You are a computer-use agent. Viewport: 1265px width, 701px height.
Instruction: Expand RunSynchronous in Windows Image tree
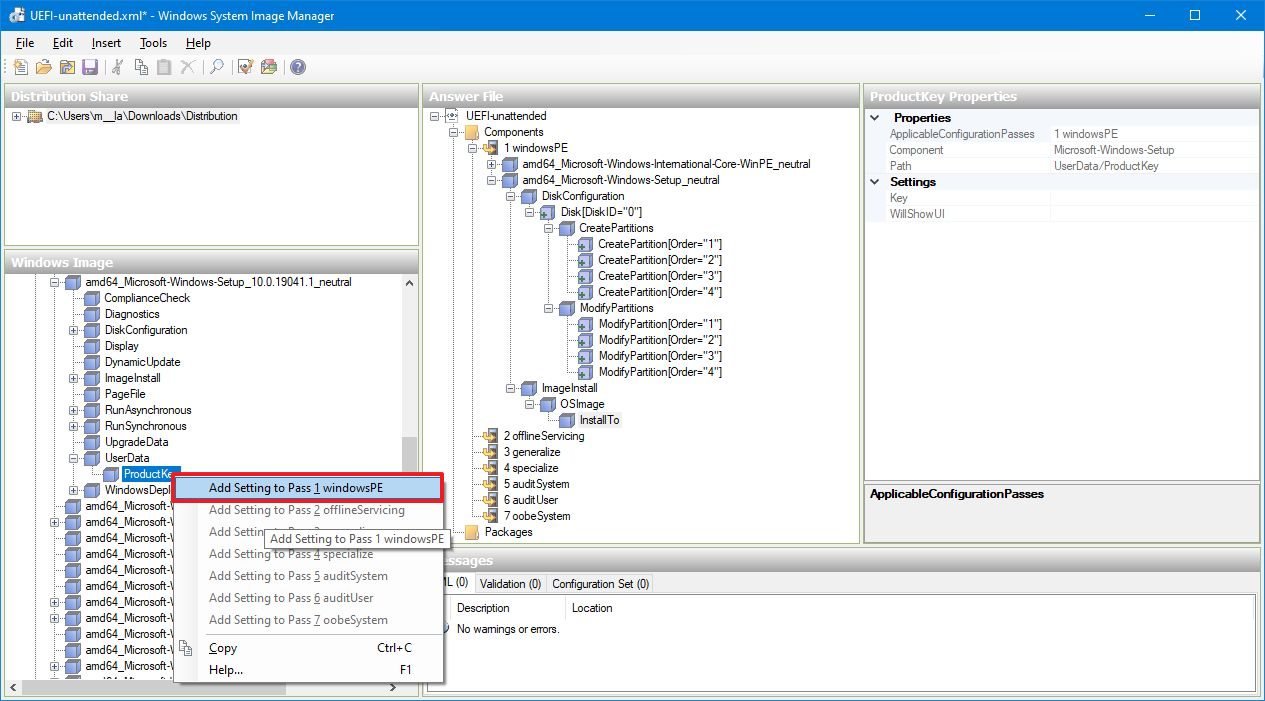coord(74,426)
